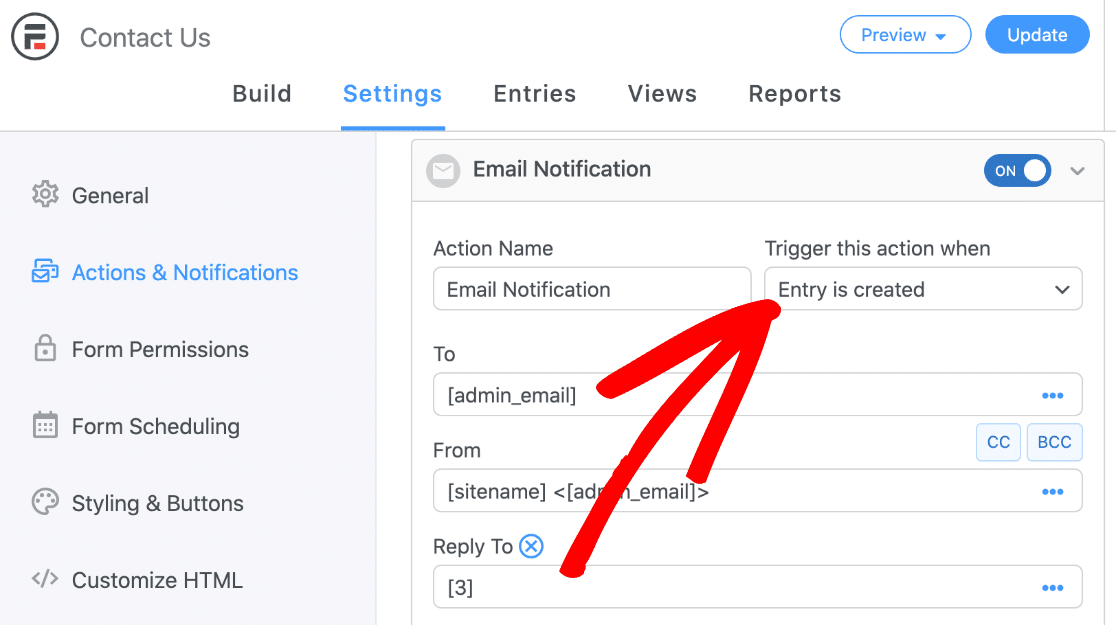
Task: Open the General settings via gear icon
Action: pos(44,195)
